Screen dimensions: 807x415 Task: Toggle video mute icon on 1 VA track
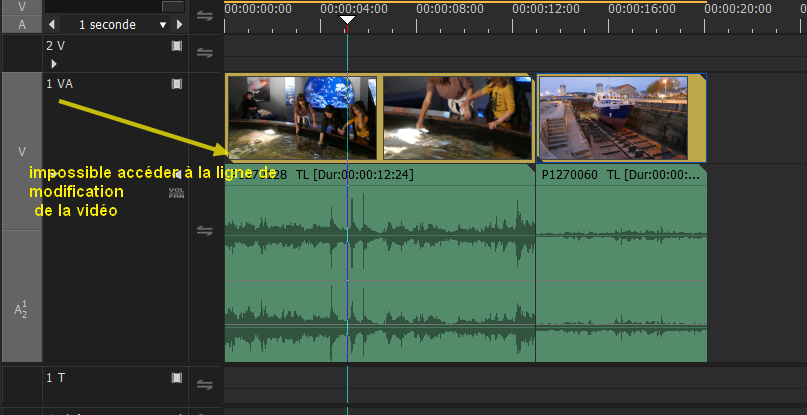pos(177,84)
